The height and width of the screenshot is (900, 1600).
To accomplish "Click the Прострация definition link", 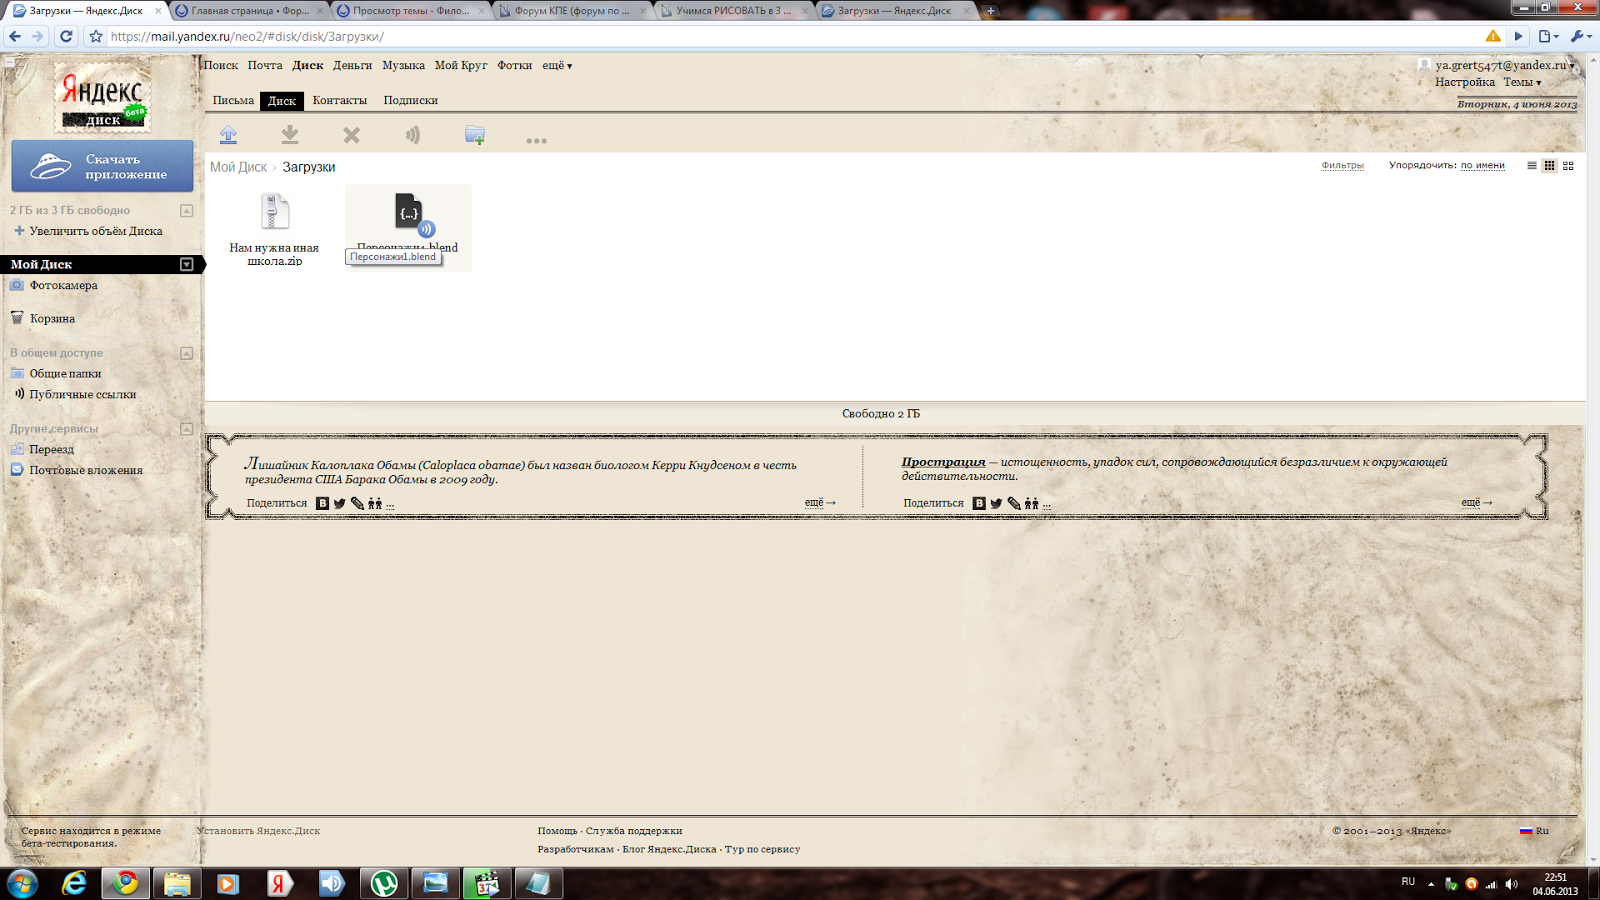I will point(943,462).
